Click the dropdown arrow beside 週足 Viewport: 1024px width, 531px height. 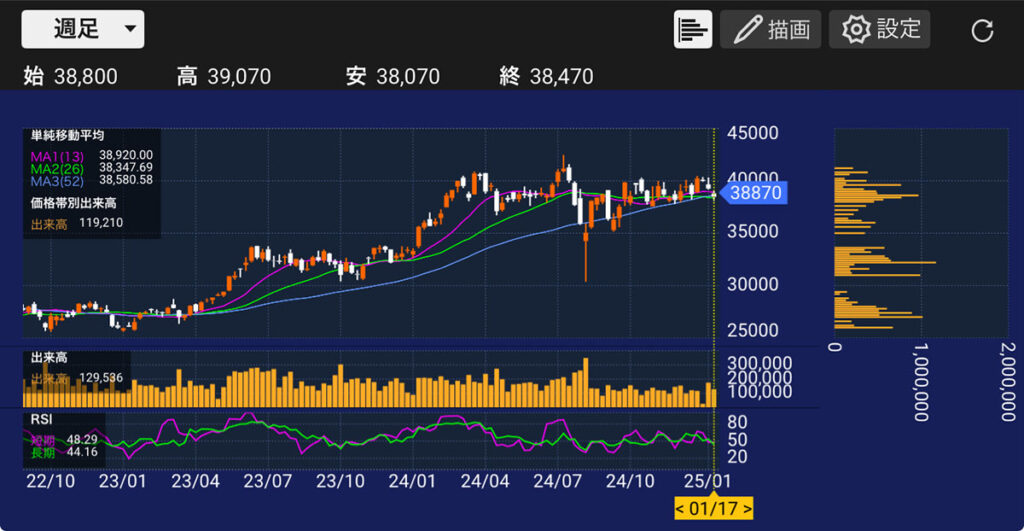tap(131, 29)
